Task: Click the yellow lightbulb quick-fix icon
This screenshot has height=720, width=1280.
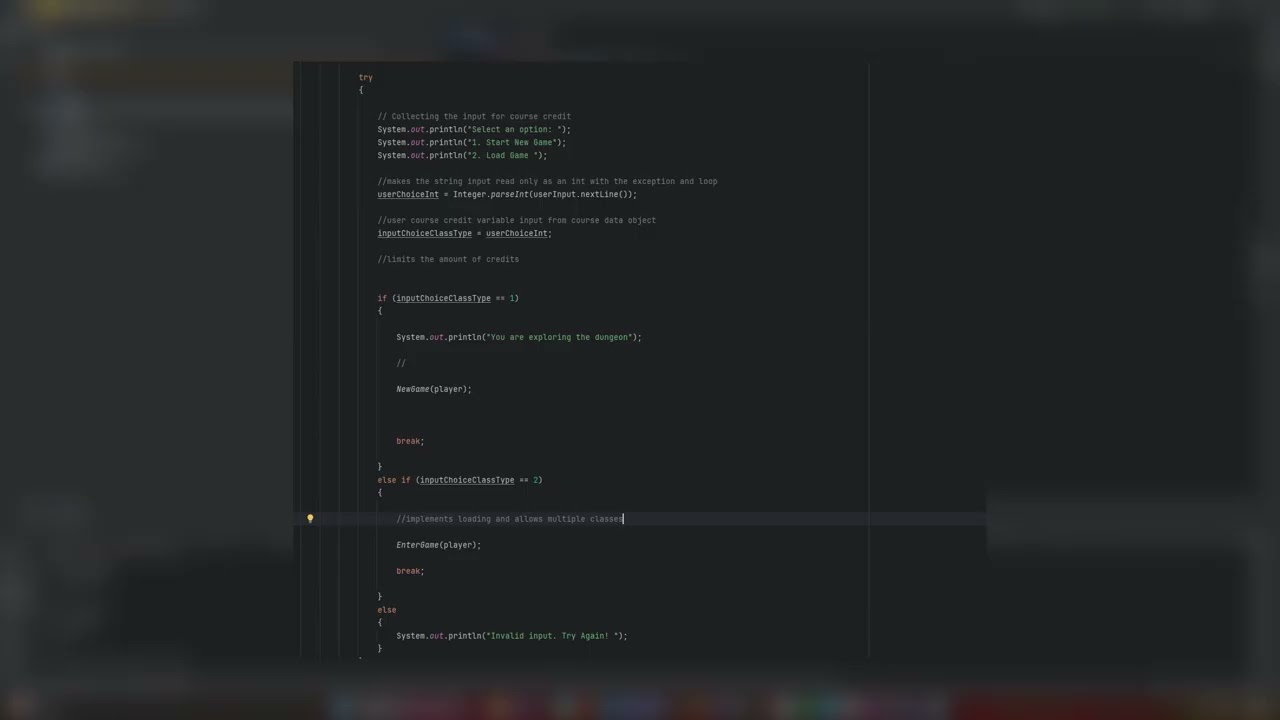Action: pyautogui.click(x=310, y=519)
